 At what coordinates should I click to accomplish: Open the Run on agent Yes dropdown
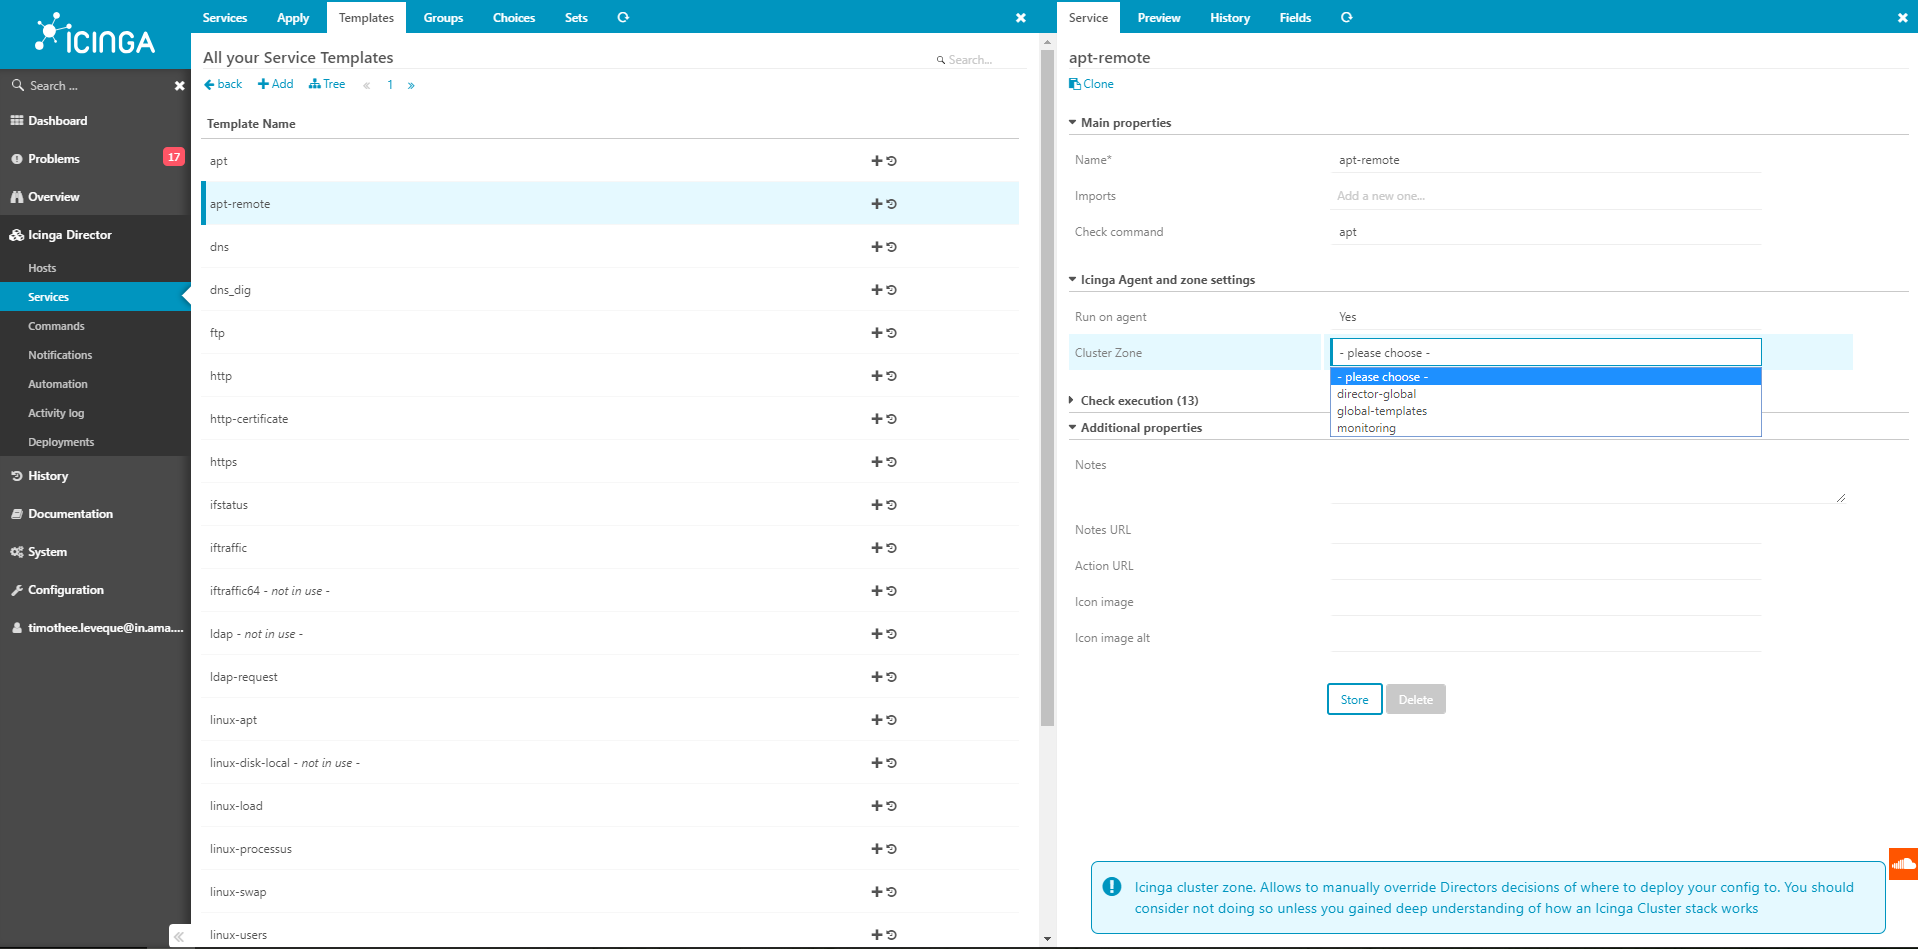pos(1546,317)
